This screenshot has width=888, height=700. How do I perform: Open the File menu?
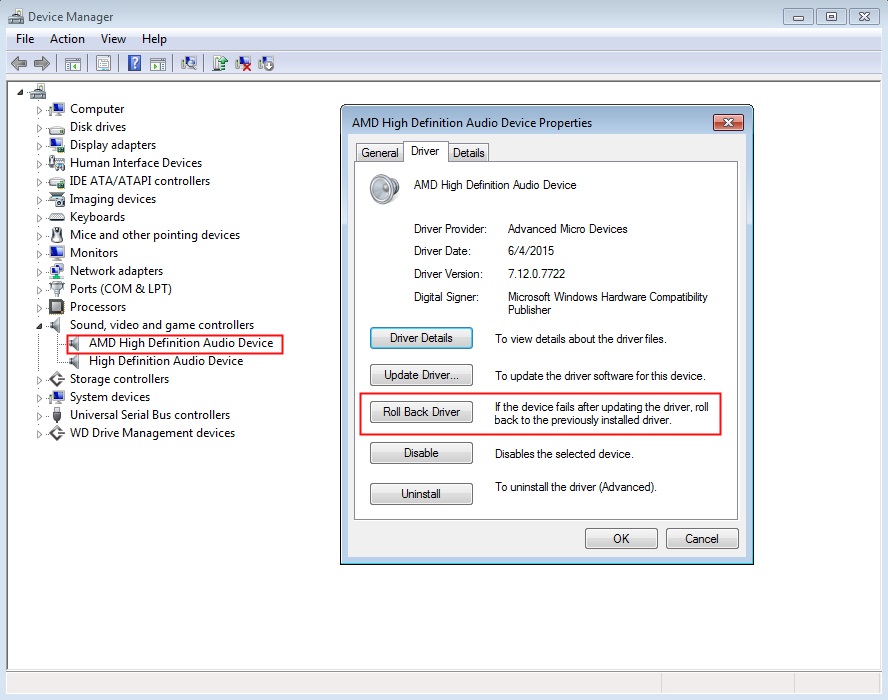(25, 39)
